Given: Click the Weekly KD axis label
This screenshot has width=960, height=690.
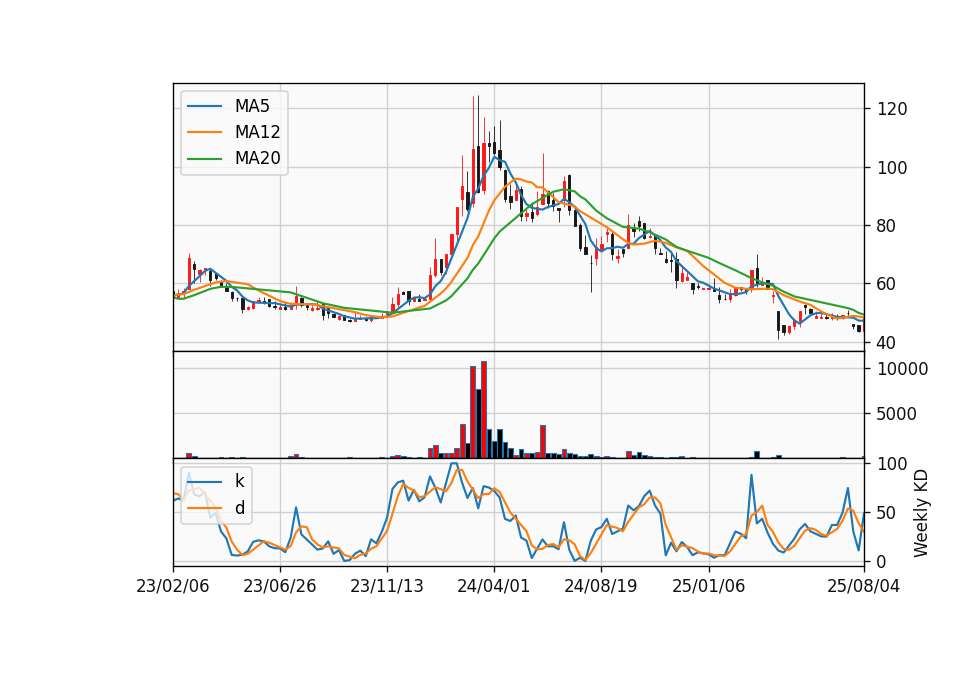Looking at the screenshot, I should 920,513.
